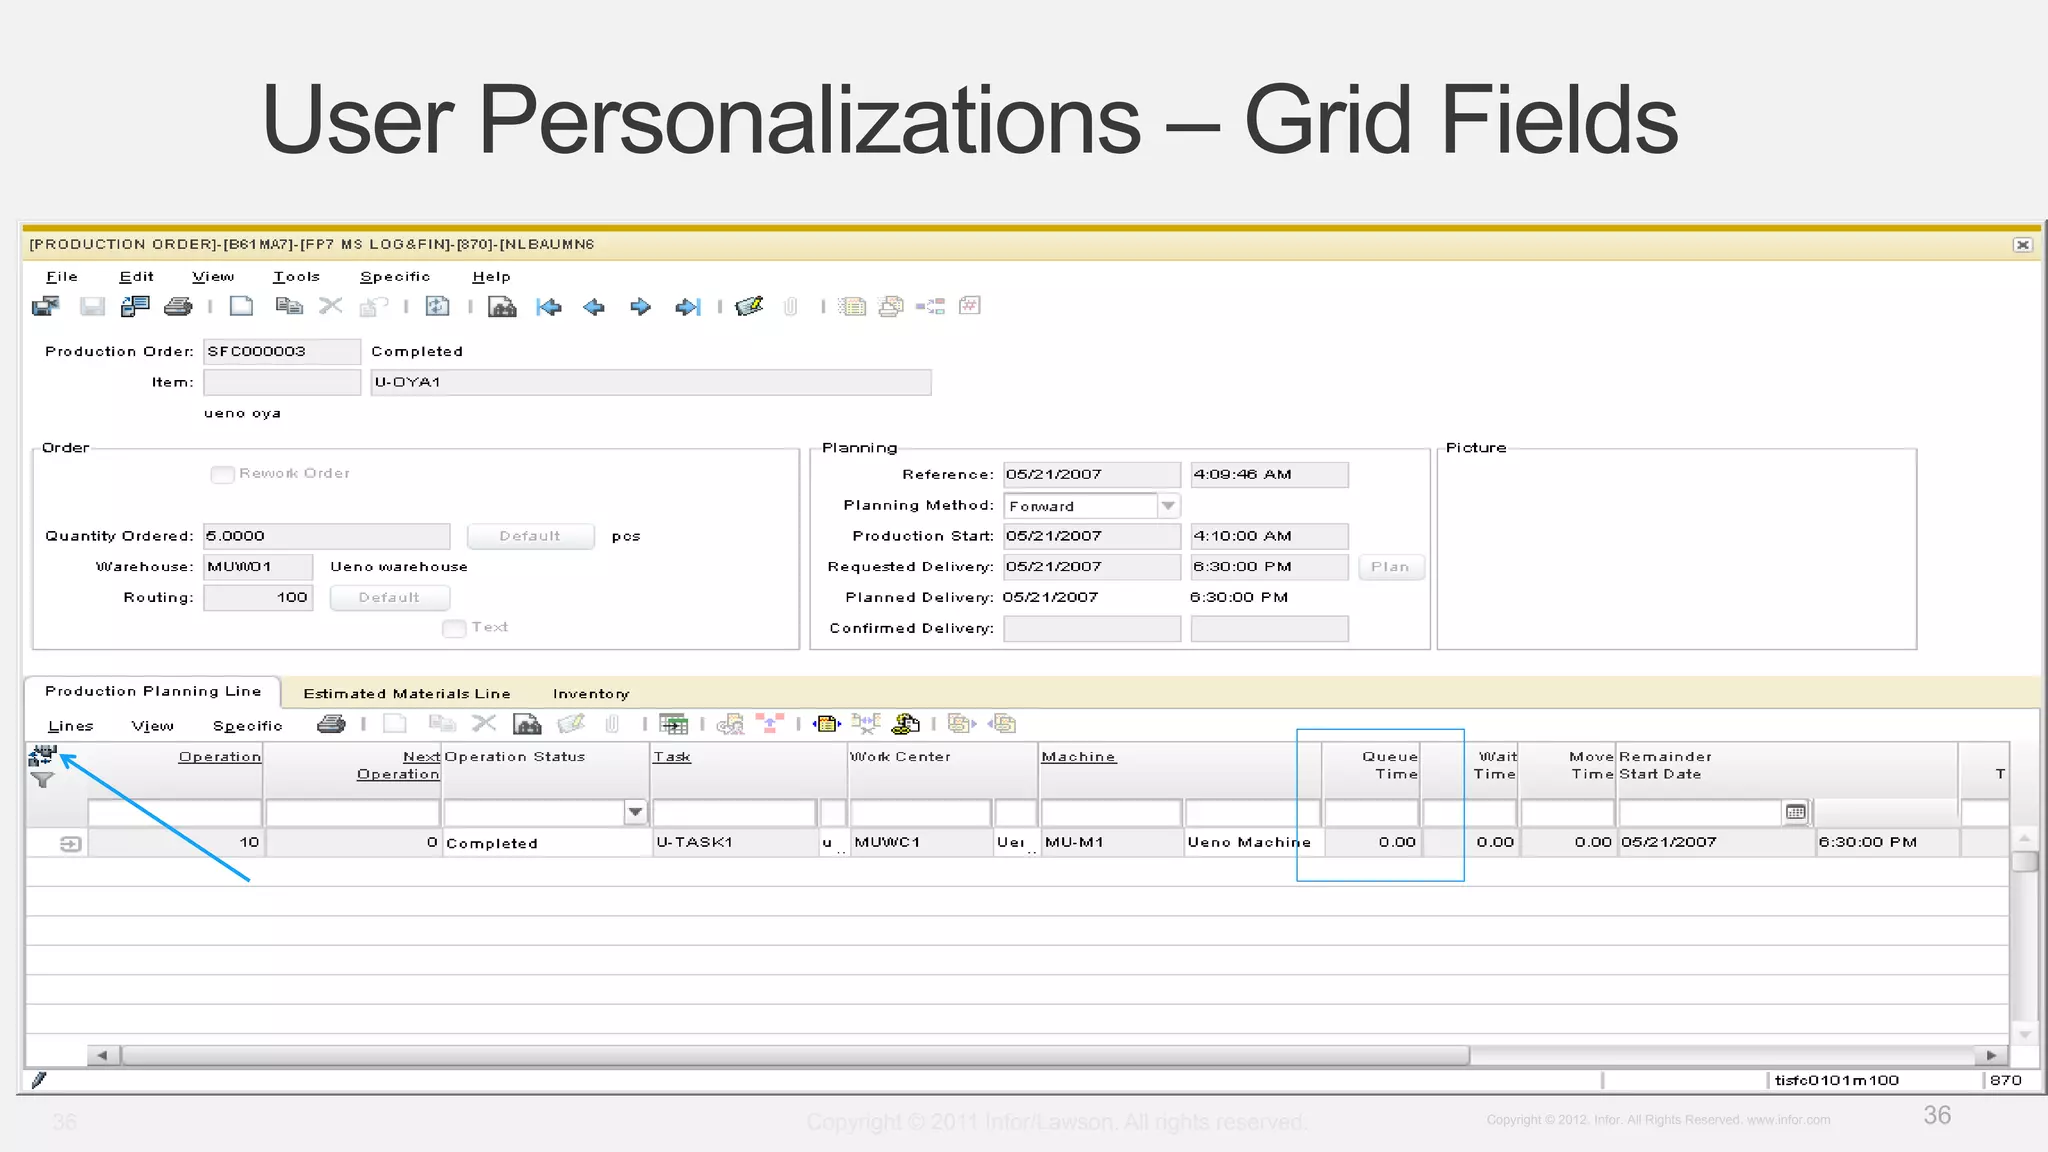Click the Plan button next to Requested Delivery
Image resolution: width=2048 pixels, height=1152 pixels.
1390,567
